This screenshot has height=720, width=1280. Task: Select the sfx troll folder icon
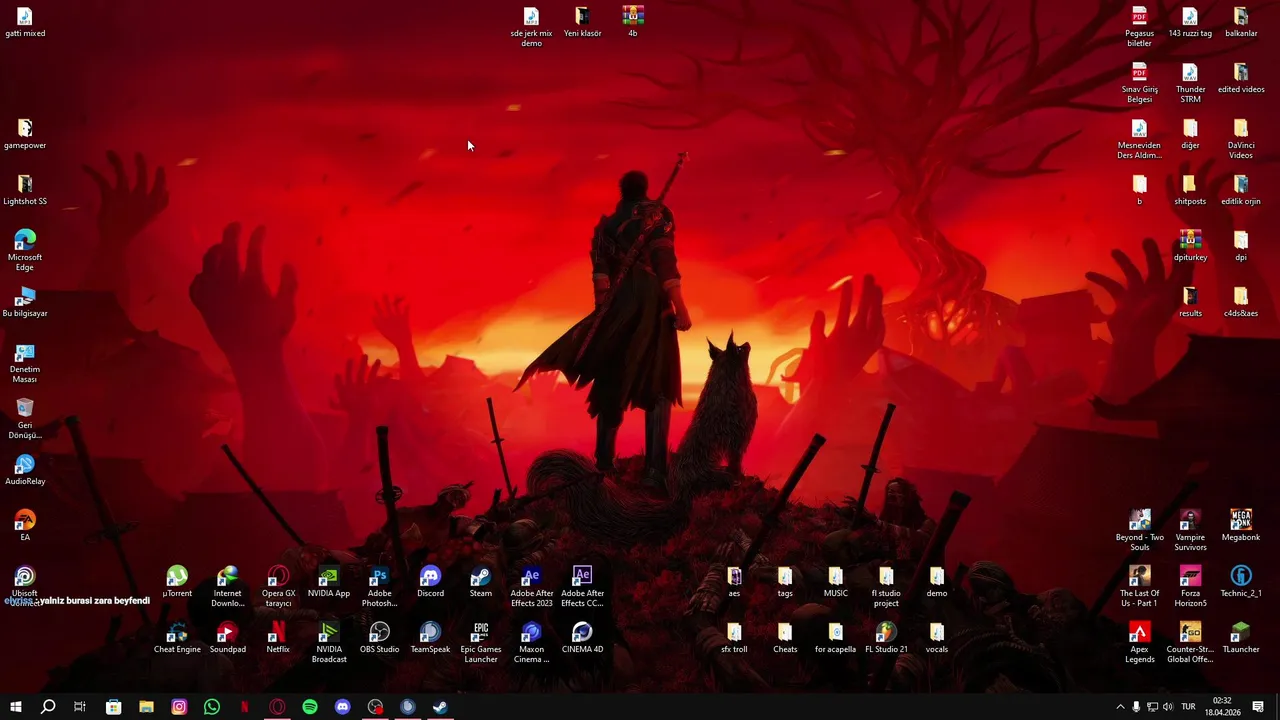(x=734, y=638)
